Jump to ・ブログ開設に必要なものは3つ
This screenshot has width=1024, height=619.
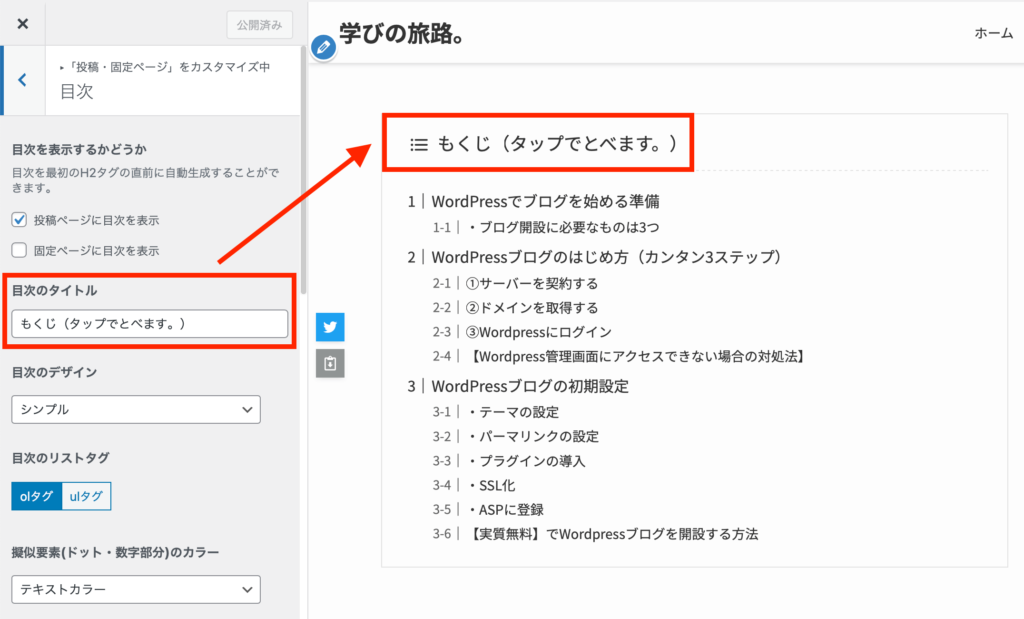pyautogui.click(x=564, y=227)
